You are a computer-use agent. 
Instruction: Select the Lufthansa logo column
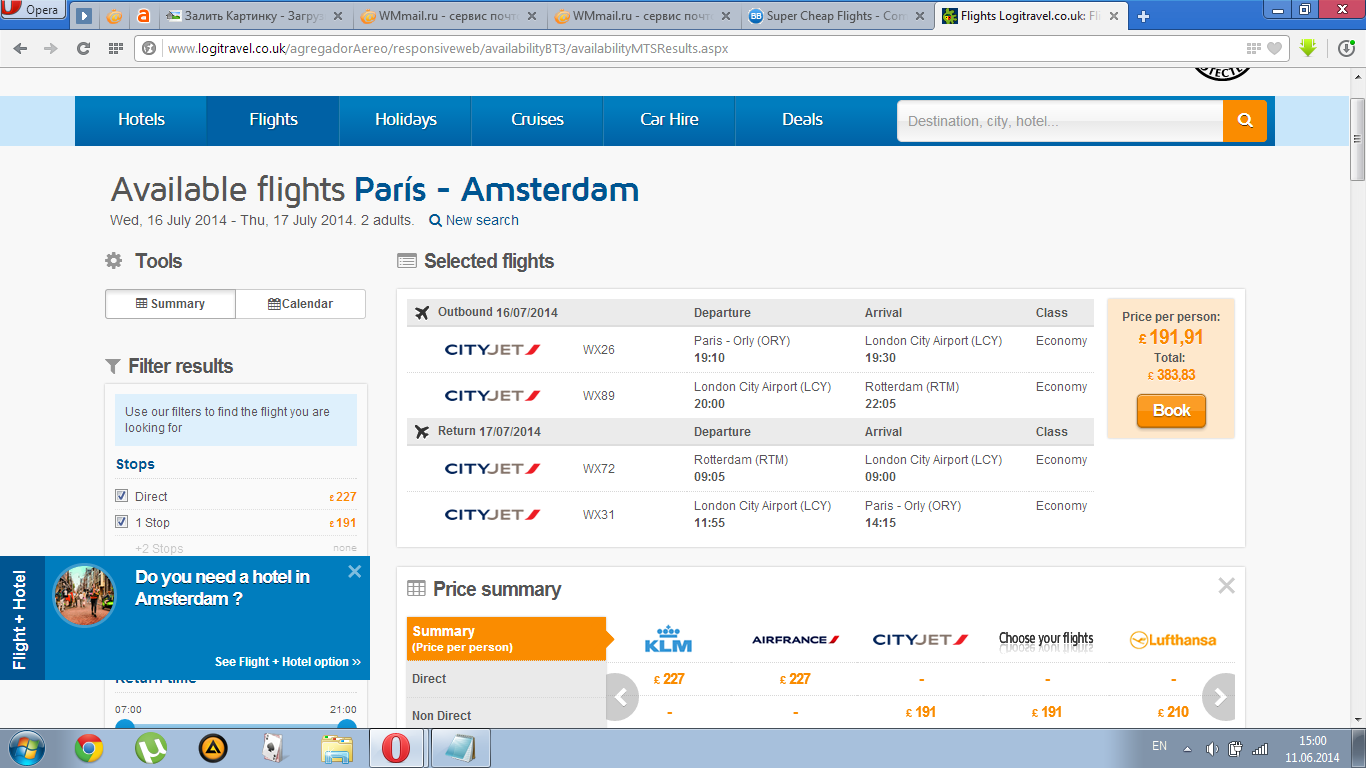pos(1173,640)
